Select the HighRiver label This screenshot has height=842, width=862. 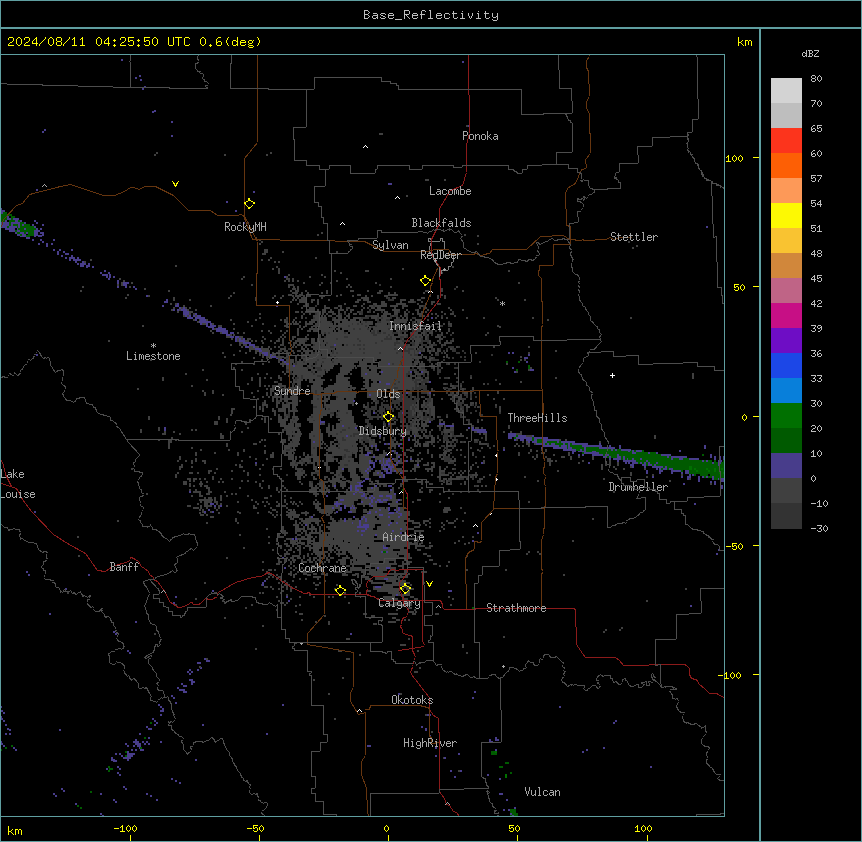(x=430, y=743)
